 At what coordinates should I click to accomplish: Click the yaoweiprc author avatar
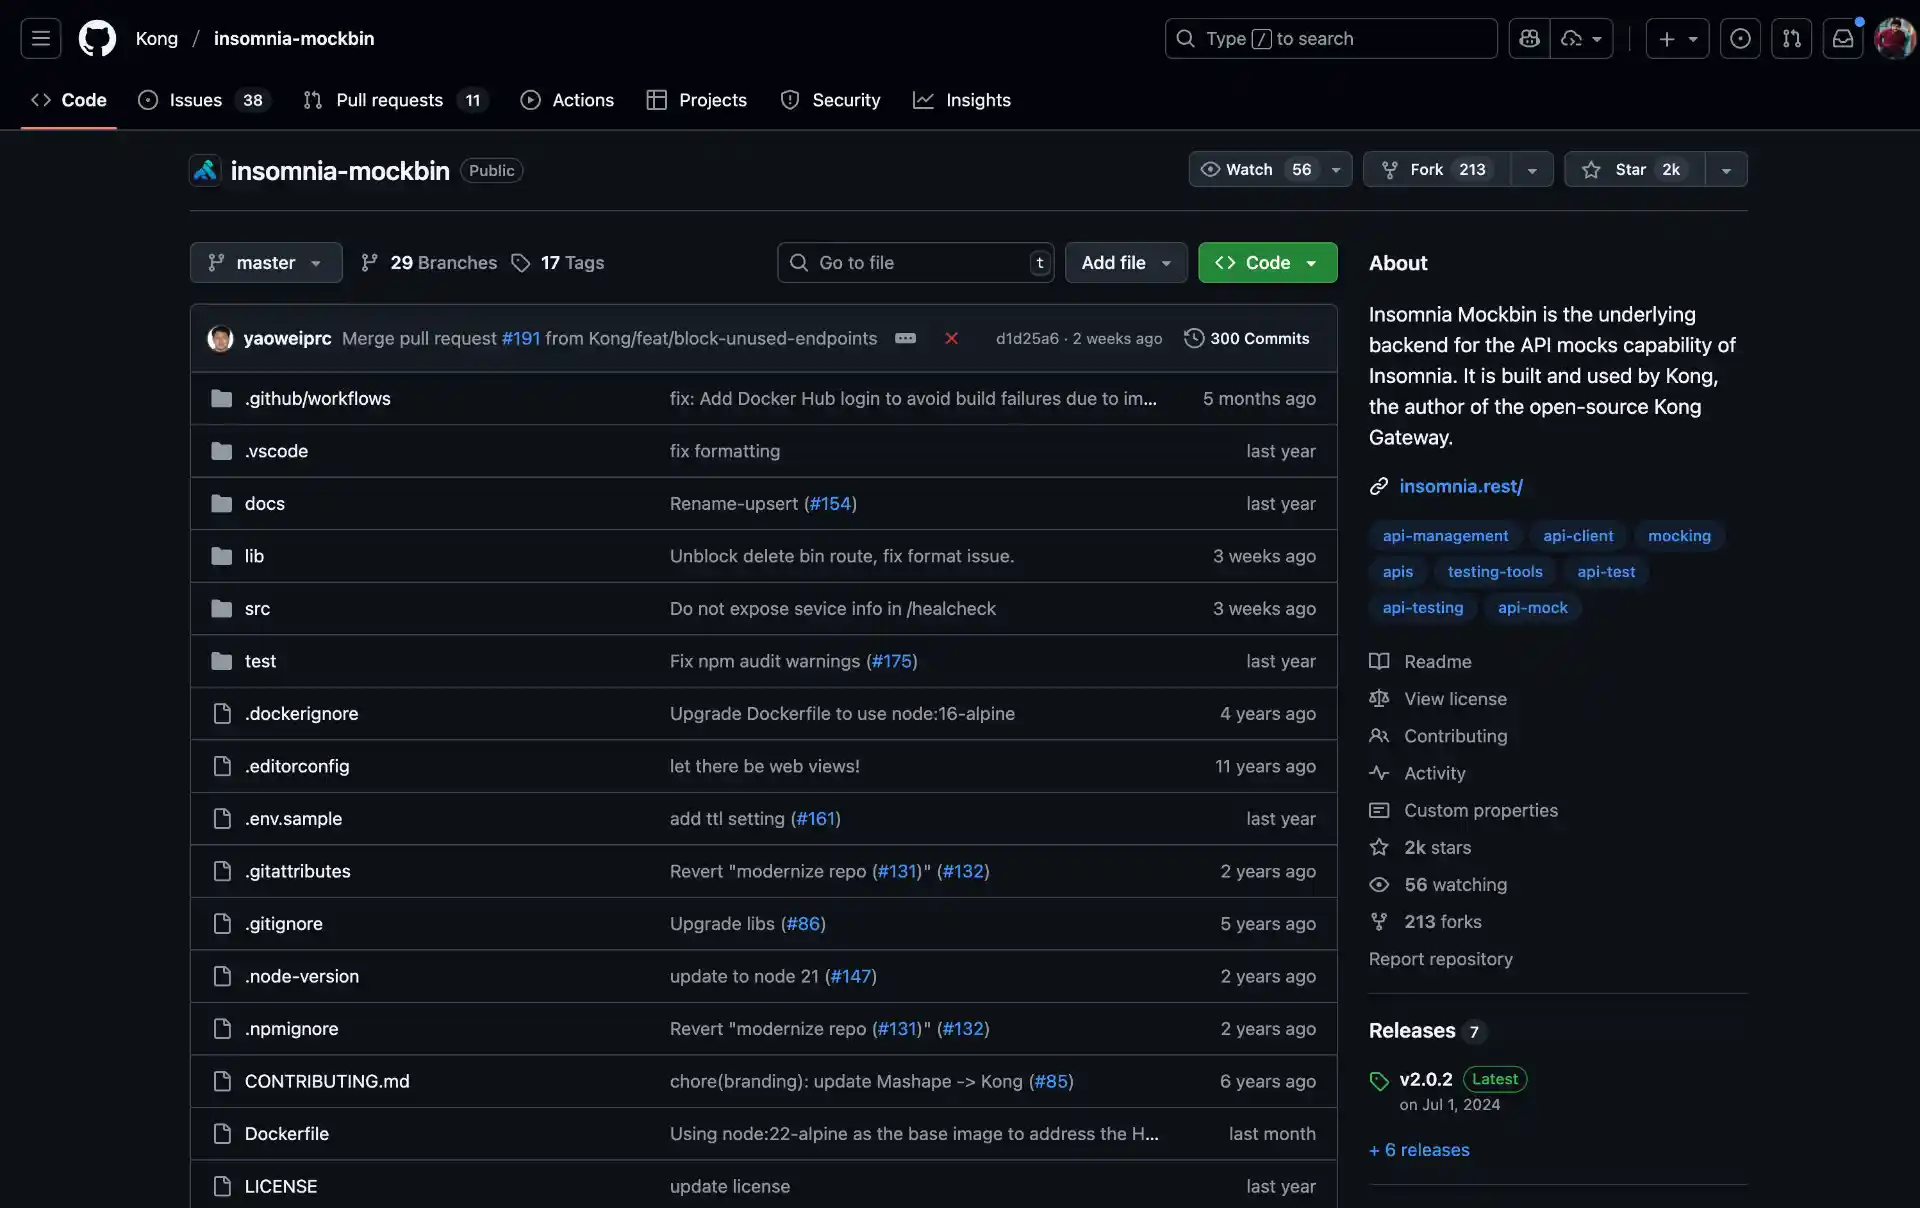tap(220, 338)
